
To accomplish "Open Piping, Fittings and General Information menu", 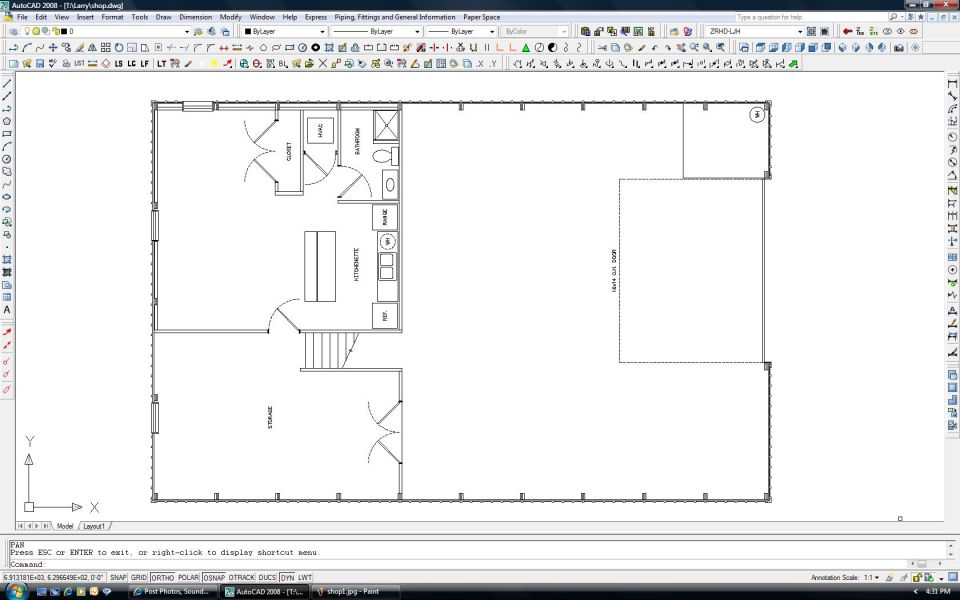I will click(x=395, y=17).
